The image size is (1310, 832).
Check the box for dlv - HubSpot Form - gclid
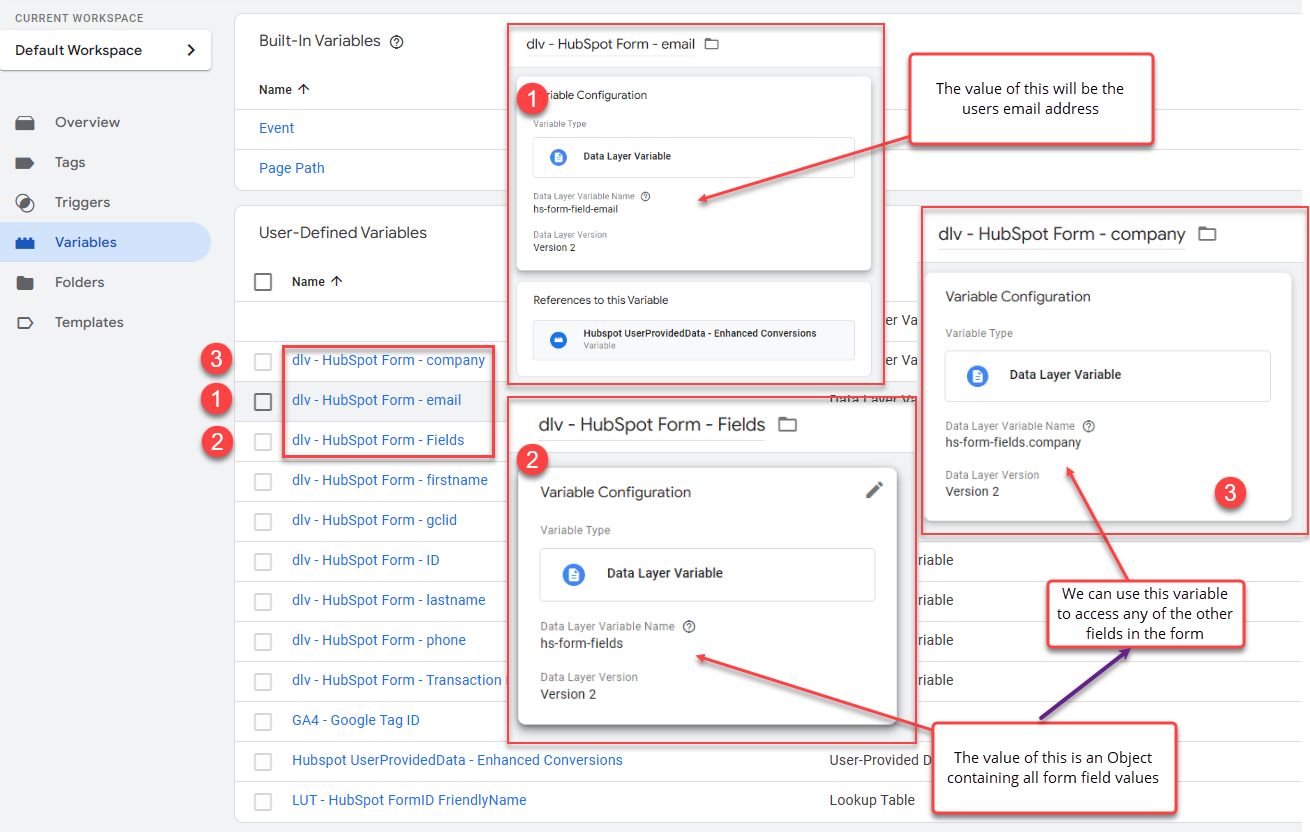coord(263,521)
